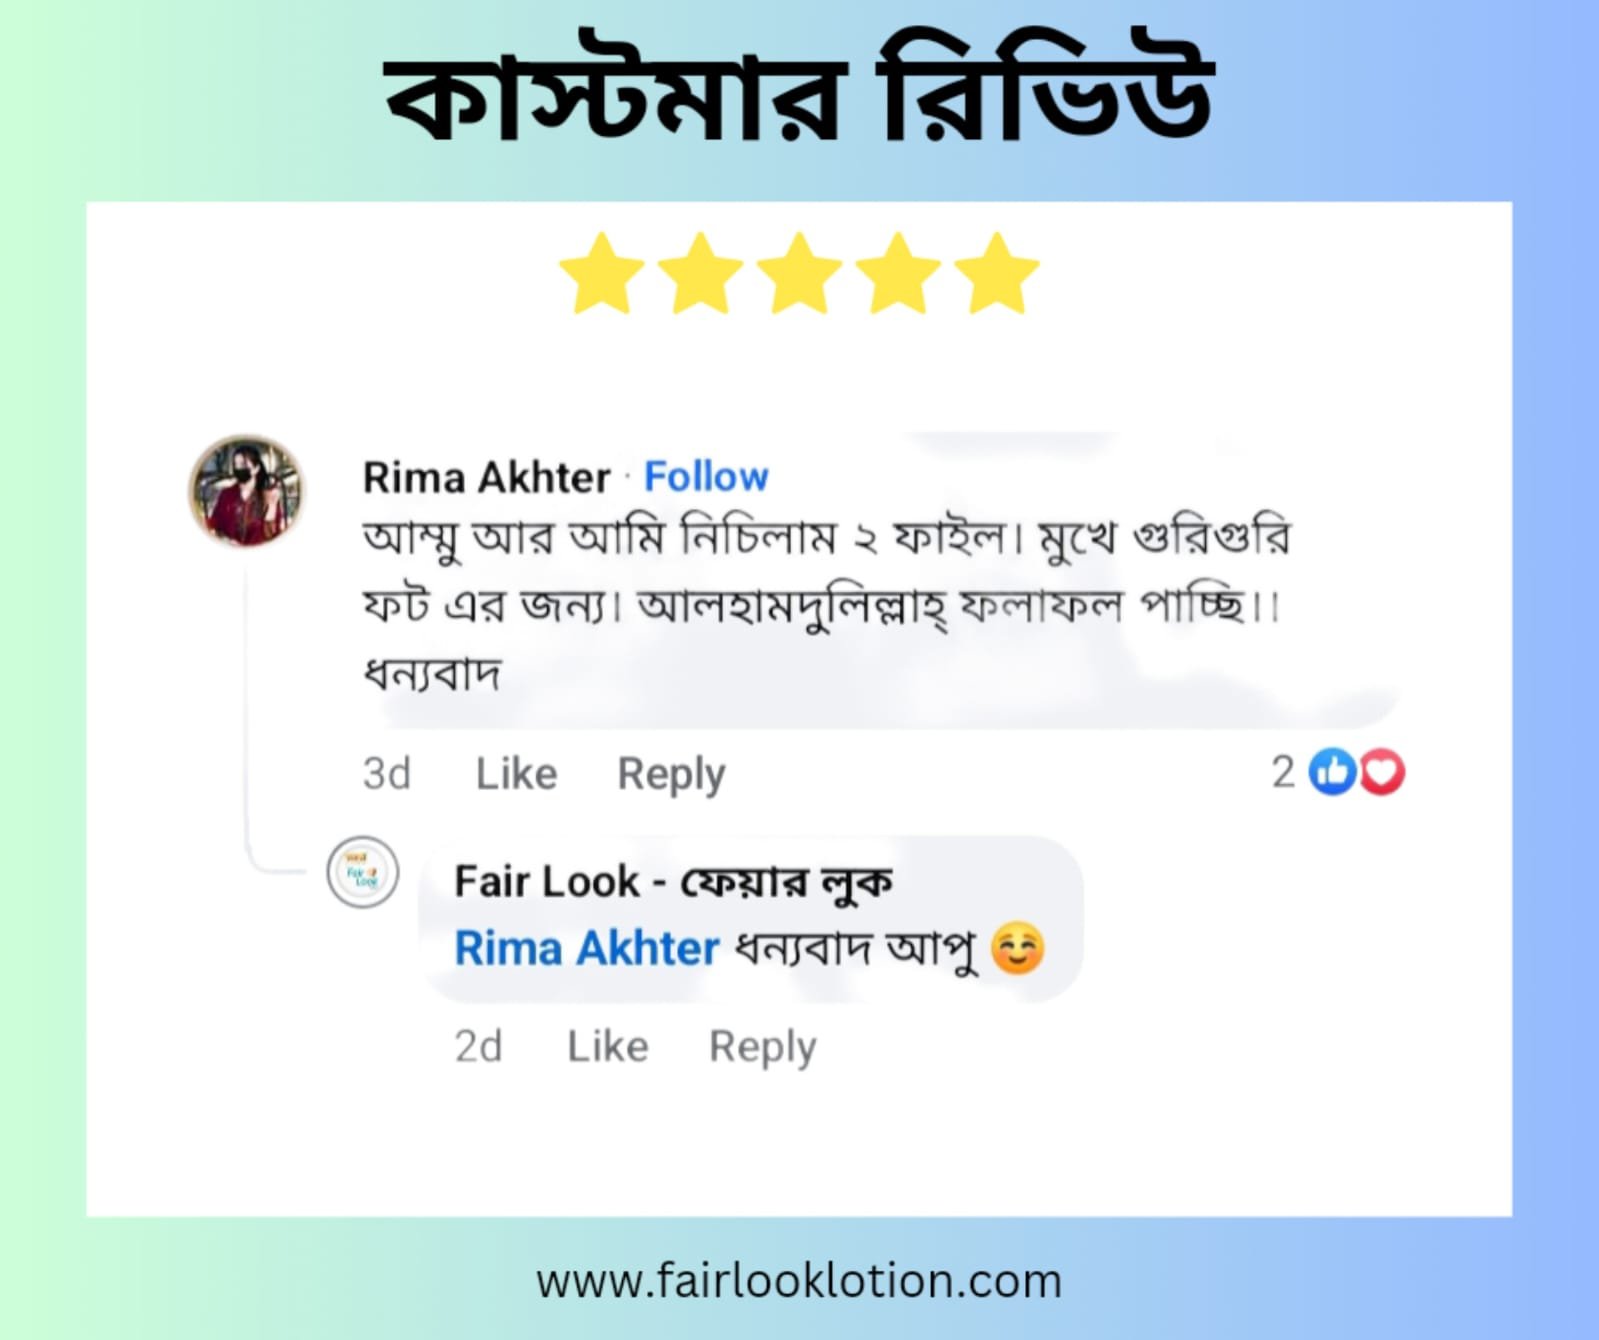This screenshot has width=1599, height=1340.
Task: Open the Fair Look - ফেয়ার লুক page name
Action: click(x=673, y=882)
